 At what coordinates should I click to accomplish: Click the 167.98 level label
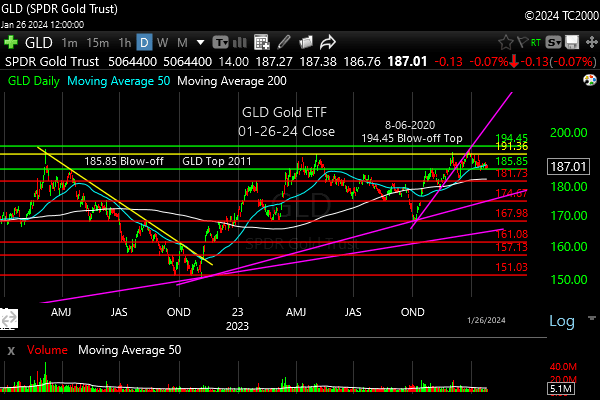511,213
